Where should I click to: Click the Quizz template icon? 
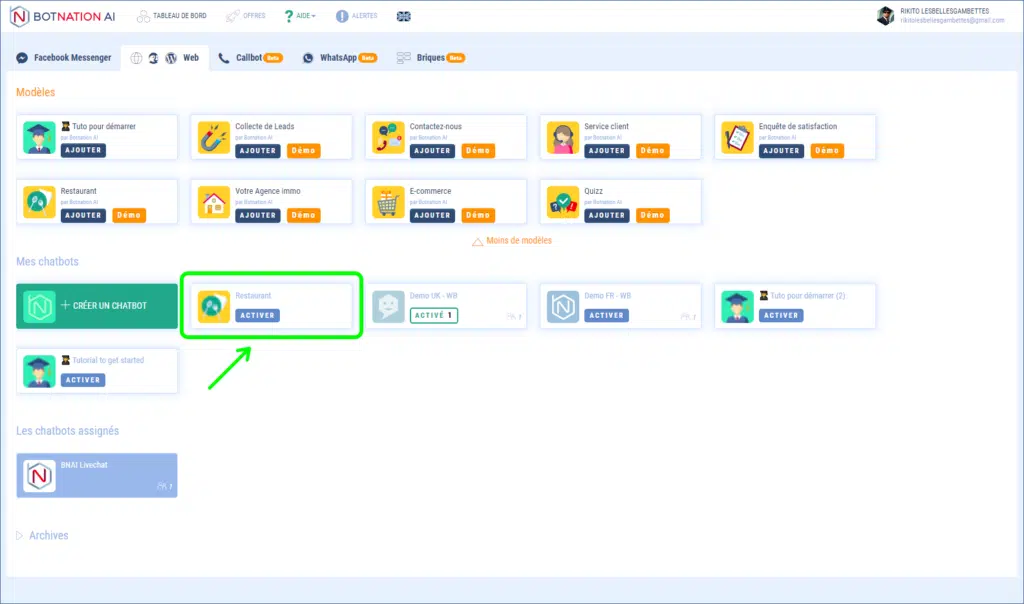pos(561,203)
